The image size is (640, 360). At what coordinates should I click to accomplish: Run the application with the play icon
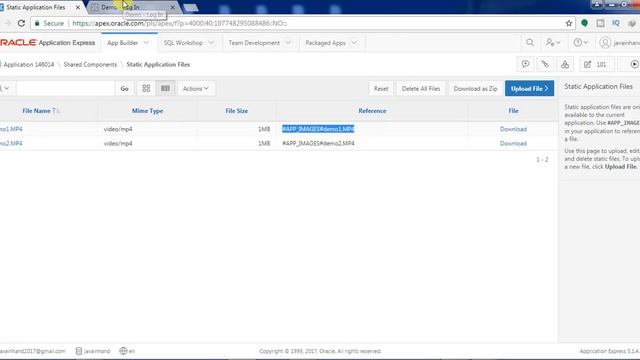coord(634,64)
